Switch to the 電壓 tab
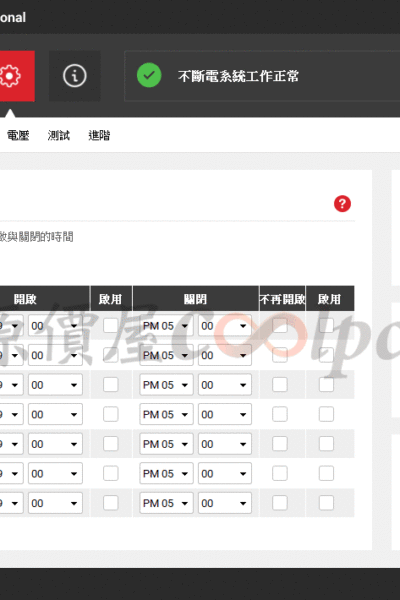400x600 pixels. point(18,135)
